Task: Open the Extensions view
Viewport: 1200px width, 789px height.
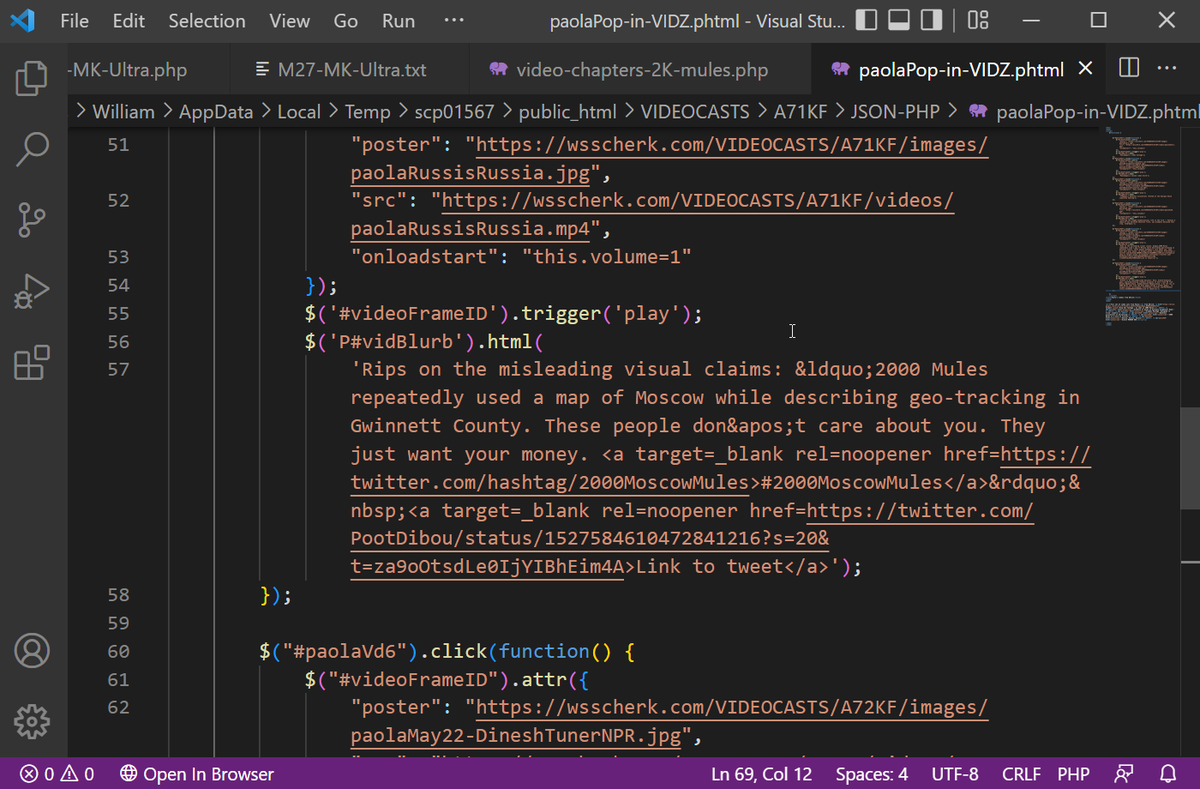Action: click(x=33, y=362)
